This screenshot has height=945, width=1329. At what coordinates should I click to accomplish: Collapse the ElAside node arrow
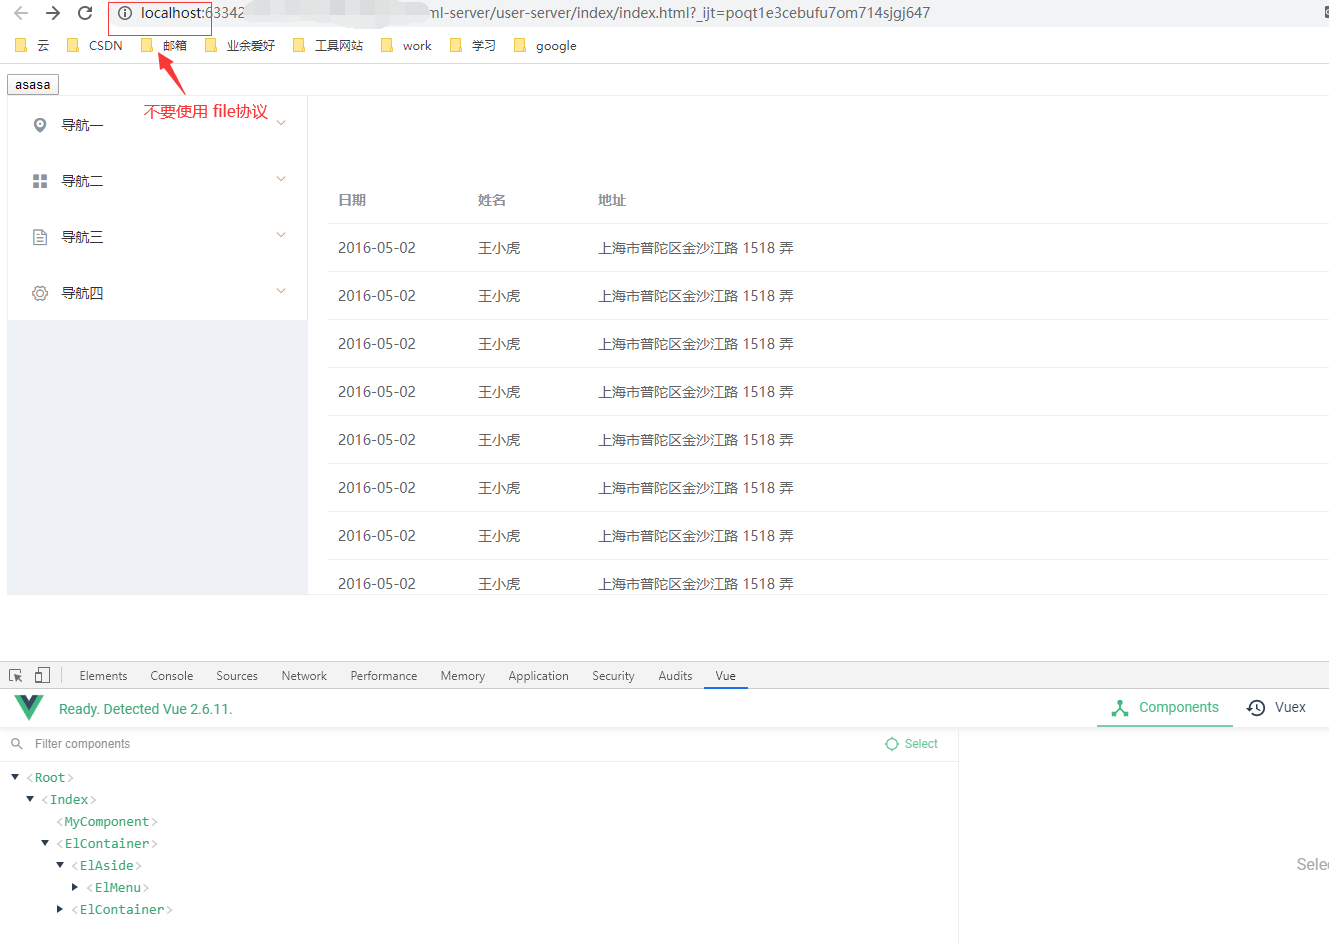click(60, 865)
